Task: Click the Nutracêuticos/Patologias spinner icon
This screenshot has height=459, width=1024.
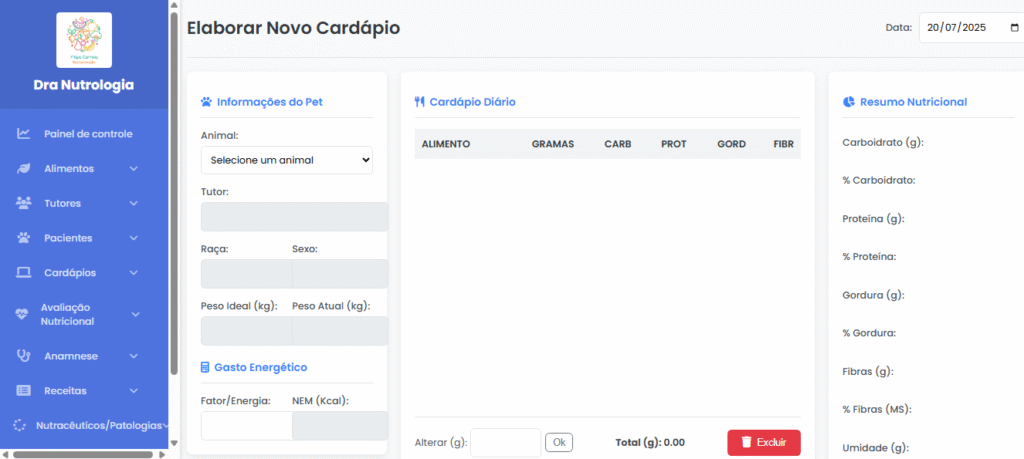Action: click(x=20, y=425)
